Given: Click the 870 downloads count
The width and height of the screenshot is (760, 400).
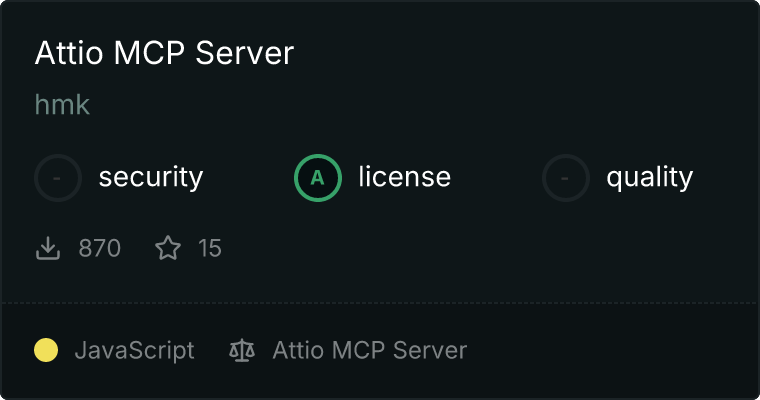Looking at the screenshot, I should pyautogui.click(x=99, y=248).
